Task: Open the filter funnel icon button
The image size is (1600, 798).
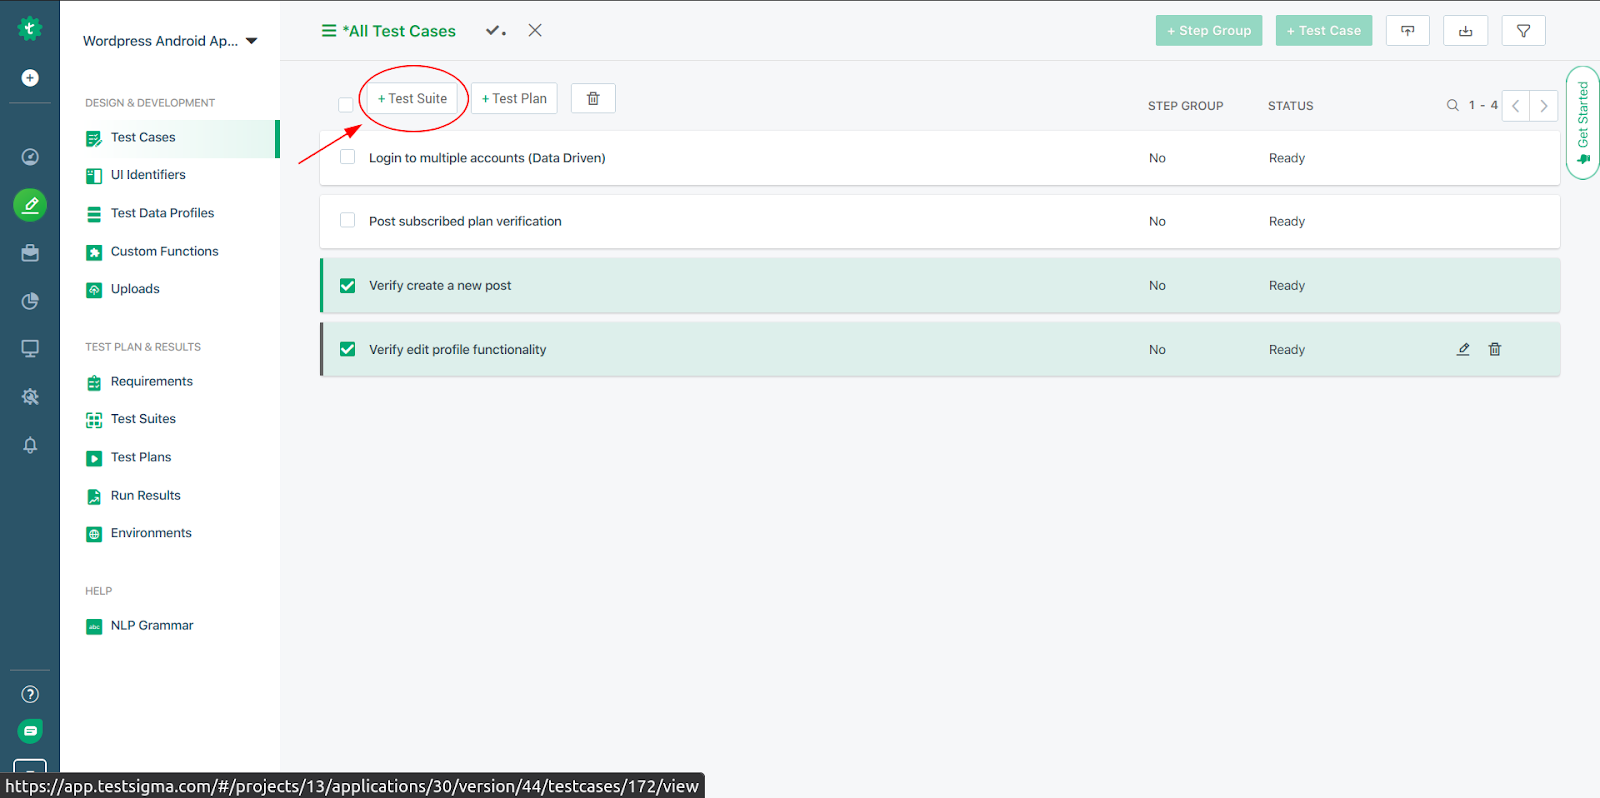Action: 1523,31
